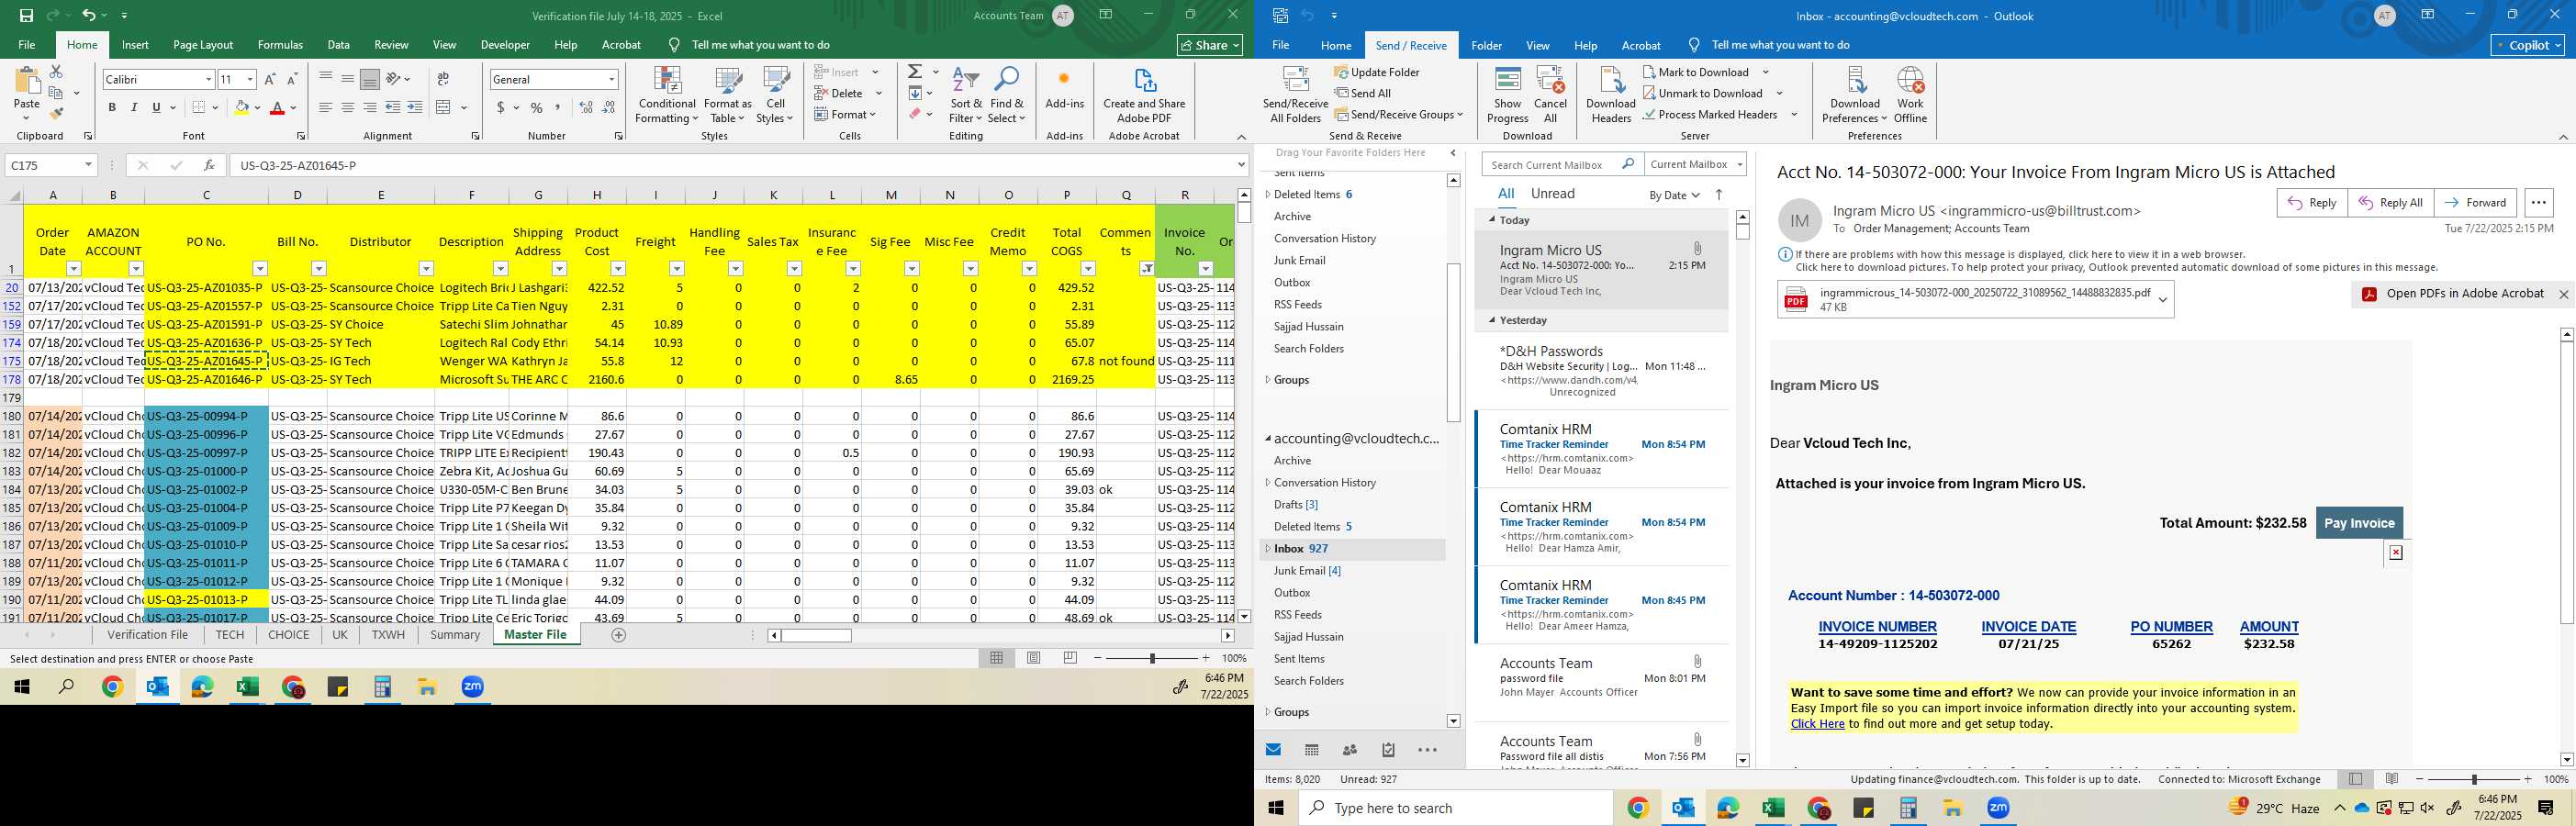Open Outlook Tasks navigation icon

point(1388,750)
